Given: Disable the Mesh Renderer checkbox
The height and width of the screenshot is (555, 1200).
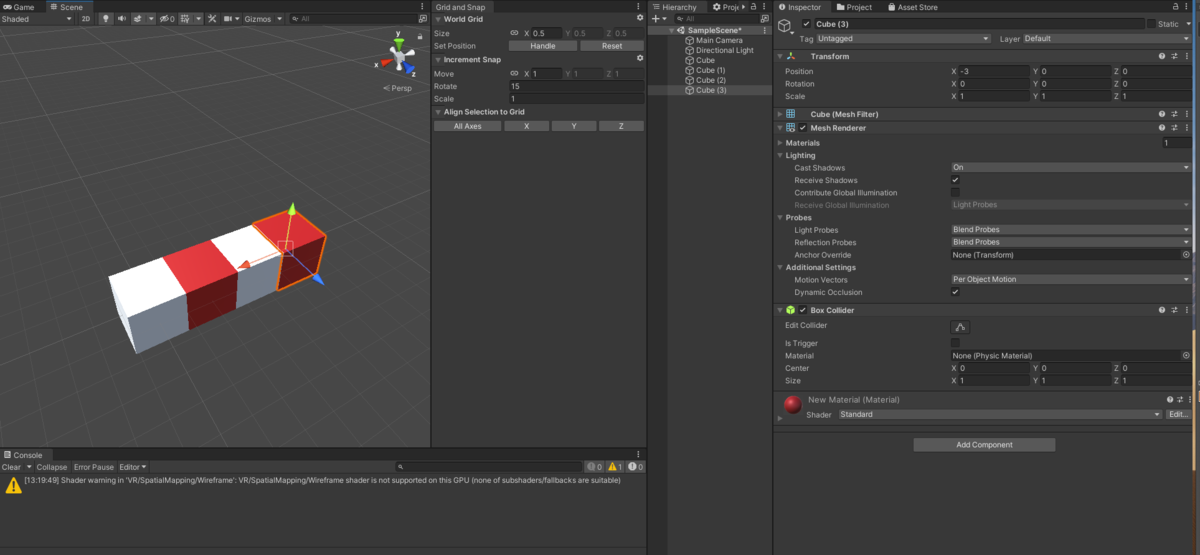Looking at the screenshot, I should (802, 128).
